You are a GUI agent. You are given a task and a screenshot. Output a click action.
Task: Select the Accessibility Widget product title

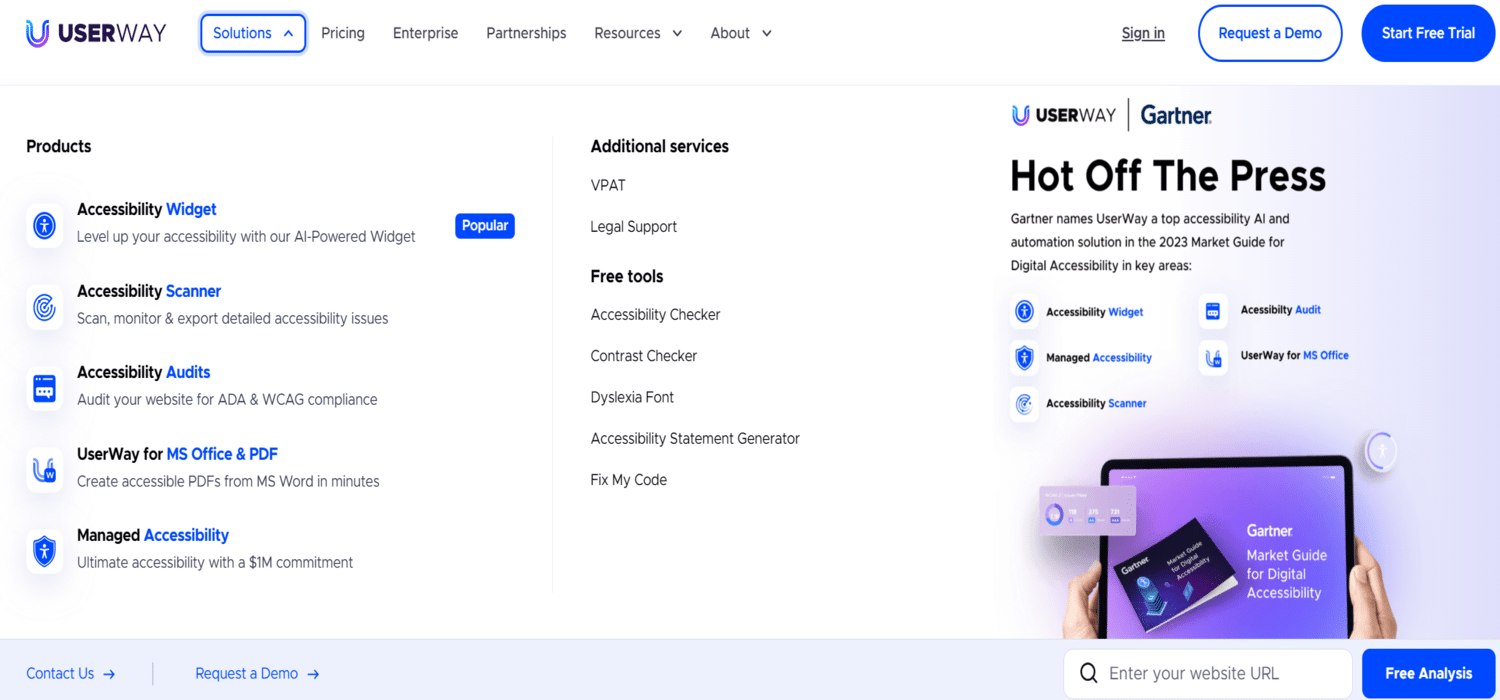pyautogui.click(x=147, y=209)
